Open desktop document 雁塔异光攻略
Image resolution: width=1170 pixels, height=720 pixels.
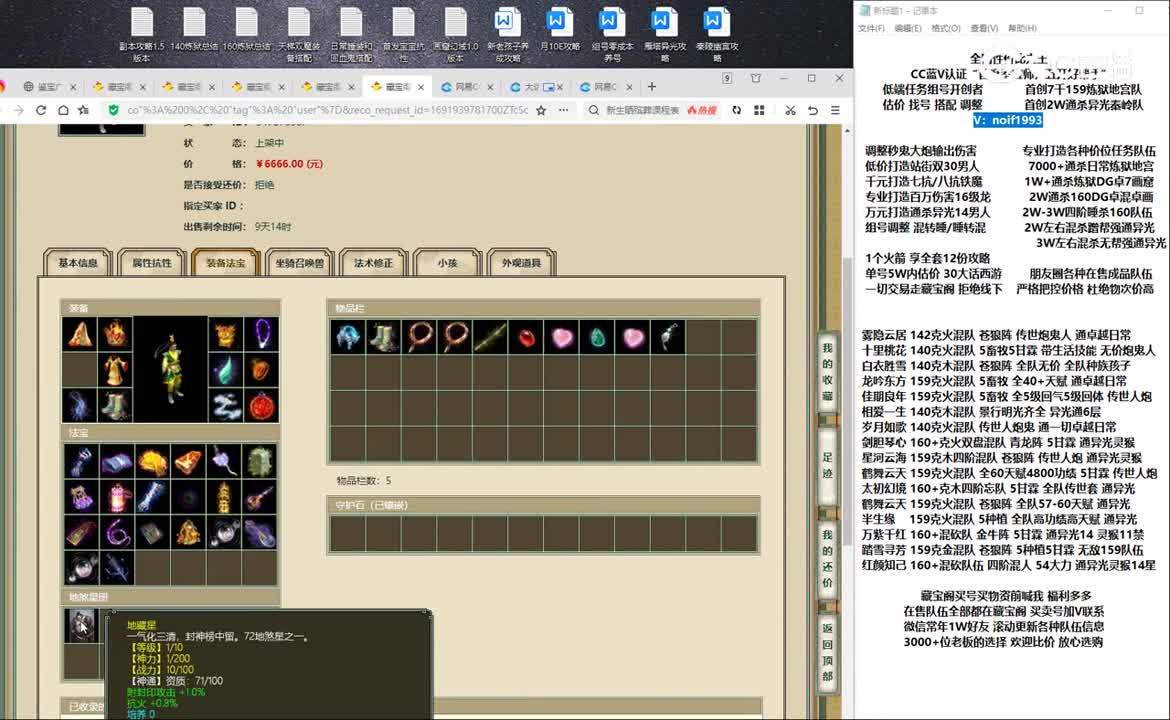(x=664, y=35)
